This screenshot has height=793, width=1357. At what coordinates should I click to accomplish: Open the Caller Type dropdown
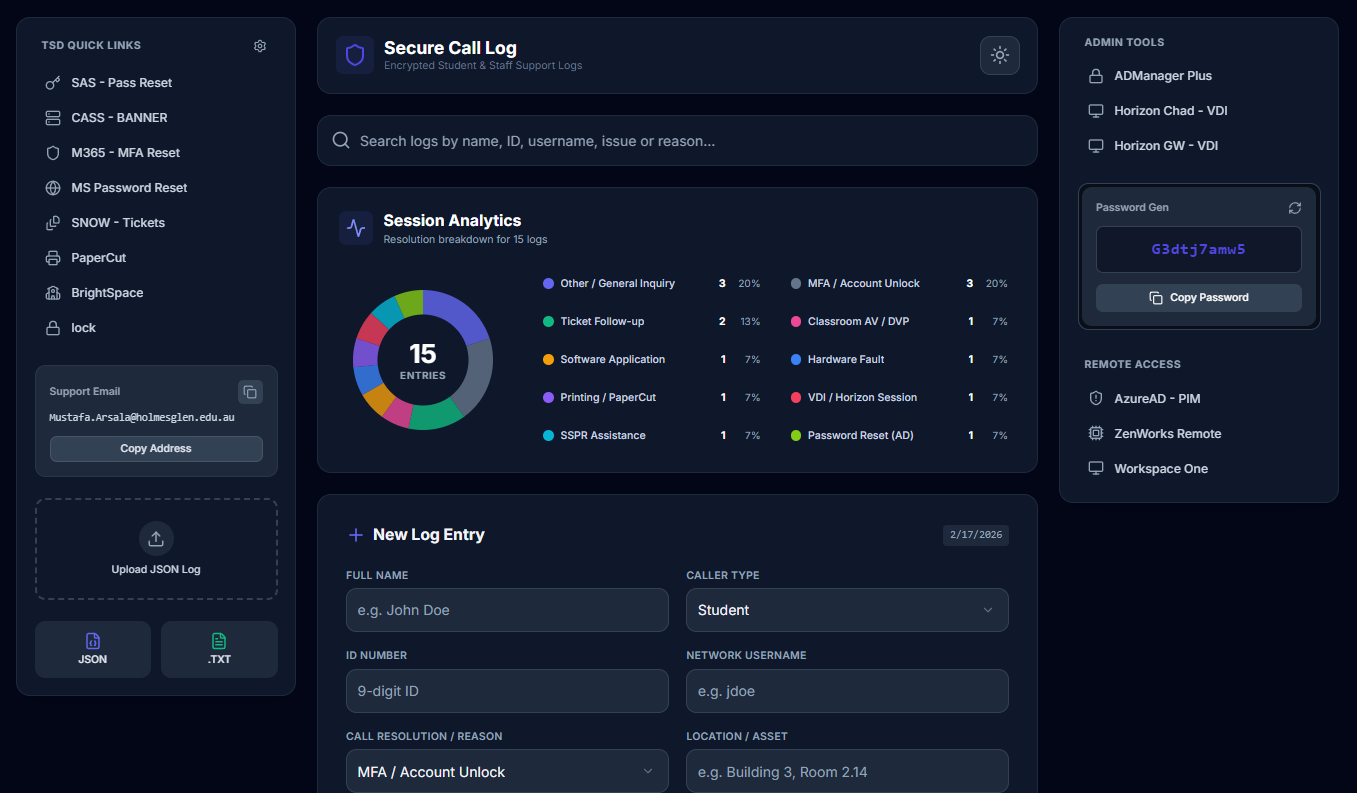(847, 610)
